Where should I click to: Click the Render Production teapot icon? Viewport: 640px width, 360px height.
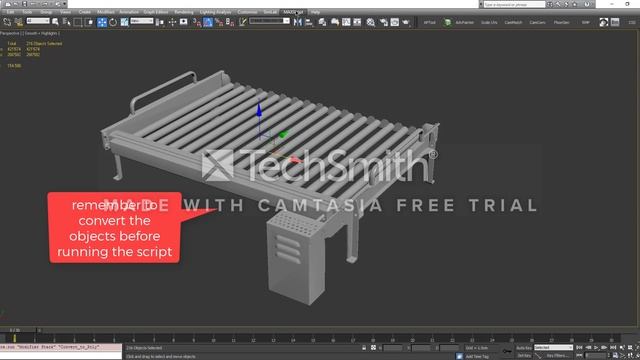coord(406,22)
